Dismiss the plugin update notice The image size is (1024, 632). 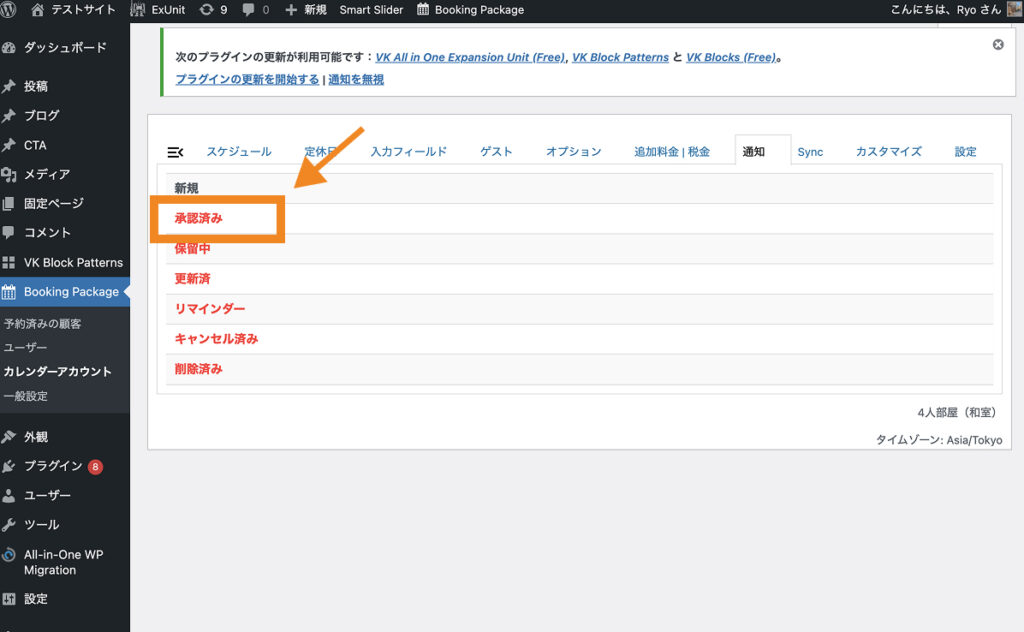997,45
